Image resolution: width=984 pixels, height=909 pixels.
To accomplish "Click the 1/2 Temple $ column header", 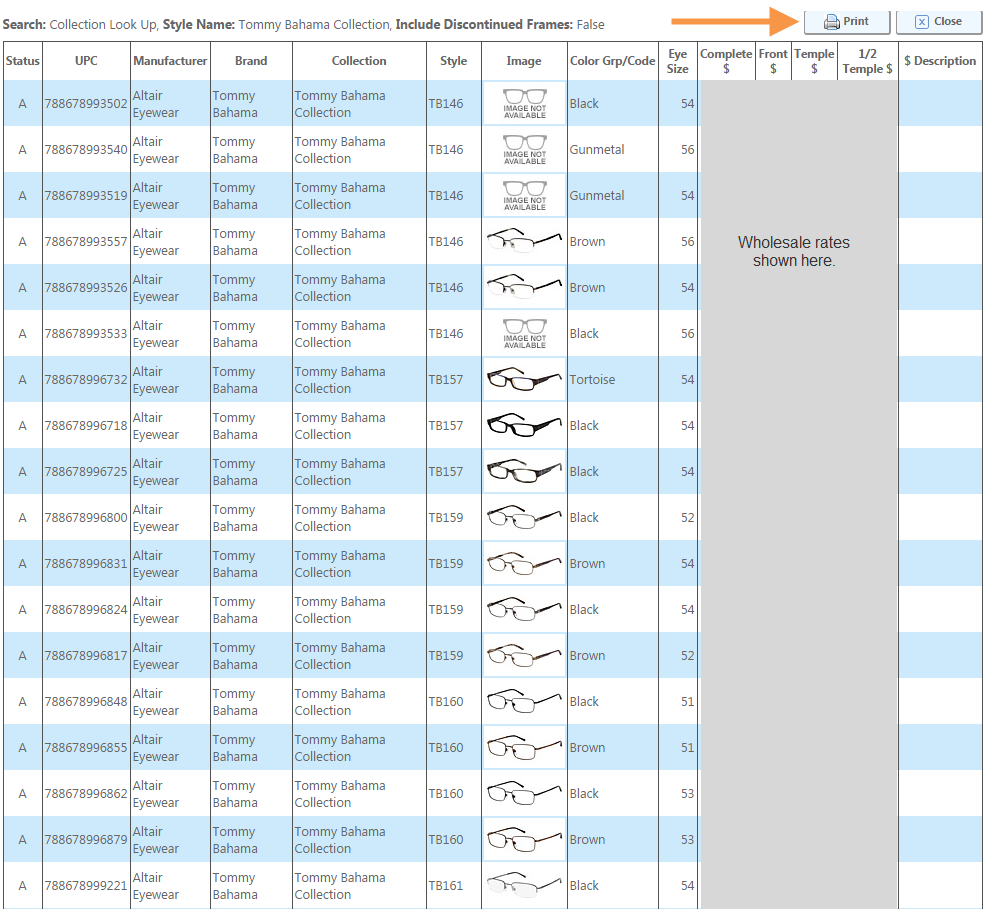I will pos(867,61).
